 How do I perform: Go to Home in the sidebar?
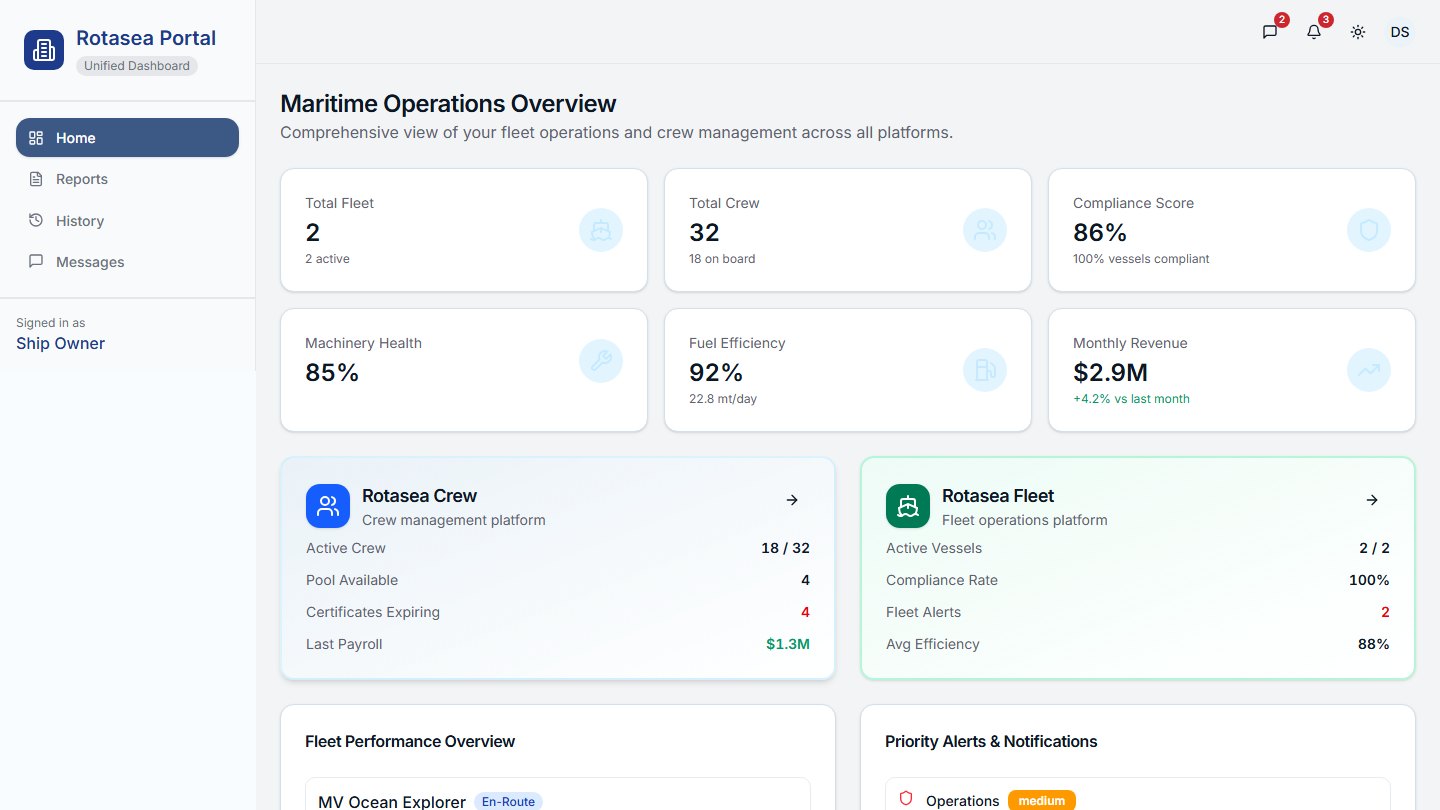(x=127, y=138)
